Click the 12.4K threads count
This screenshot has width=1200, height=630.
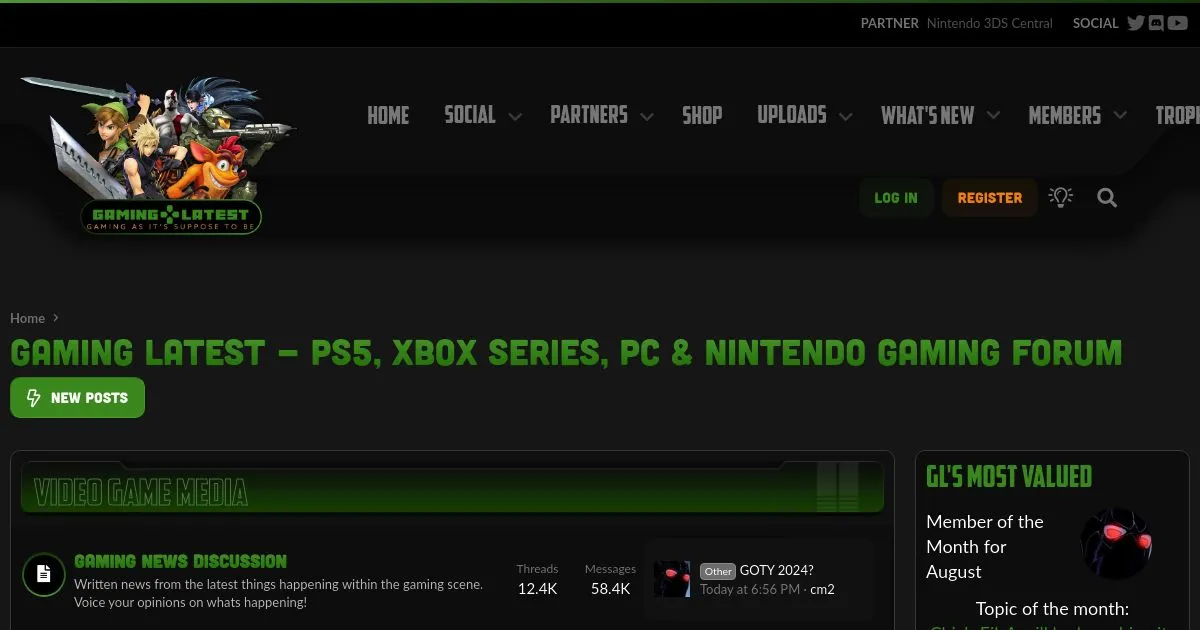coord(538,589)
